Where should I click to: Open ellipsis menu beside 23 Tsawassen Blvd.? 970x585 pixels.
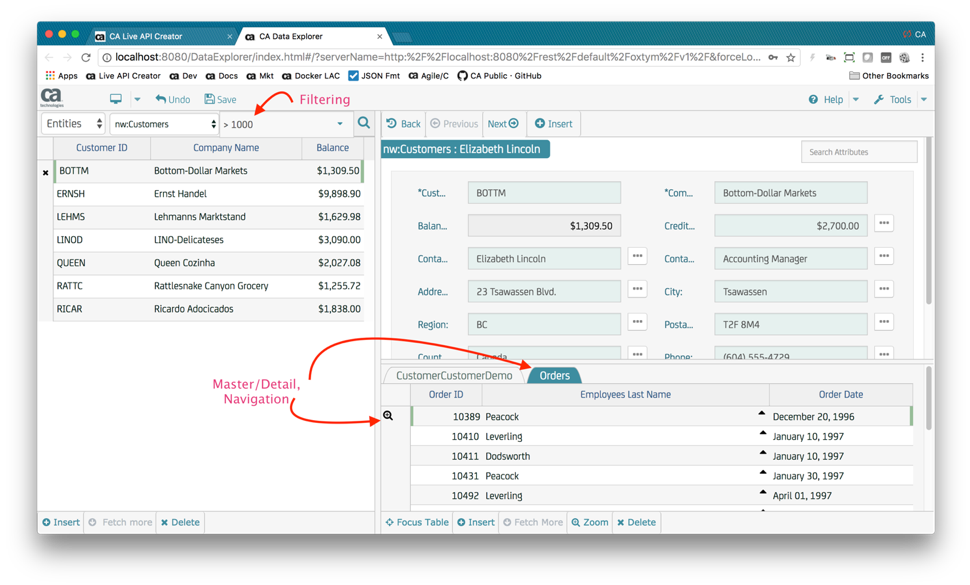[x=637, y=289]
